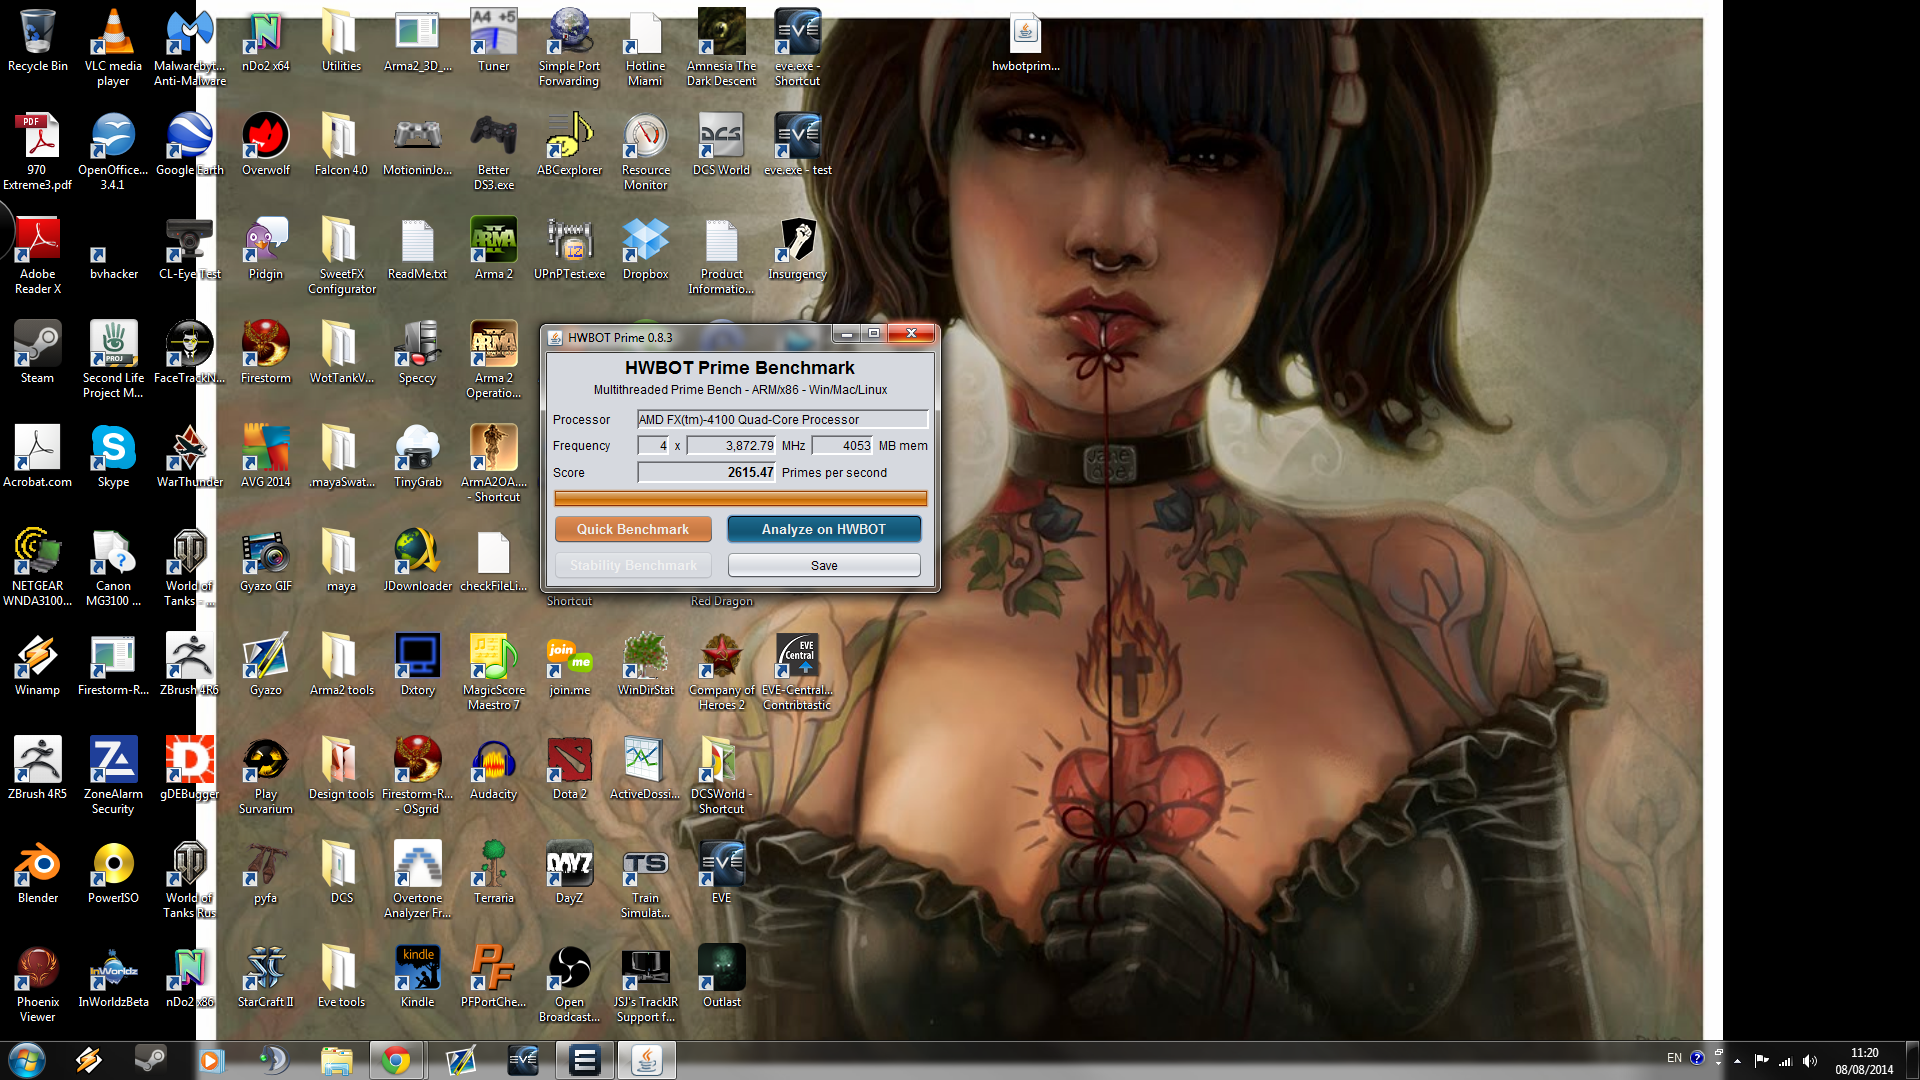Open the Recycle Bin icon
The height and width of the screenshot is (1080, 1920).
38,42
